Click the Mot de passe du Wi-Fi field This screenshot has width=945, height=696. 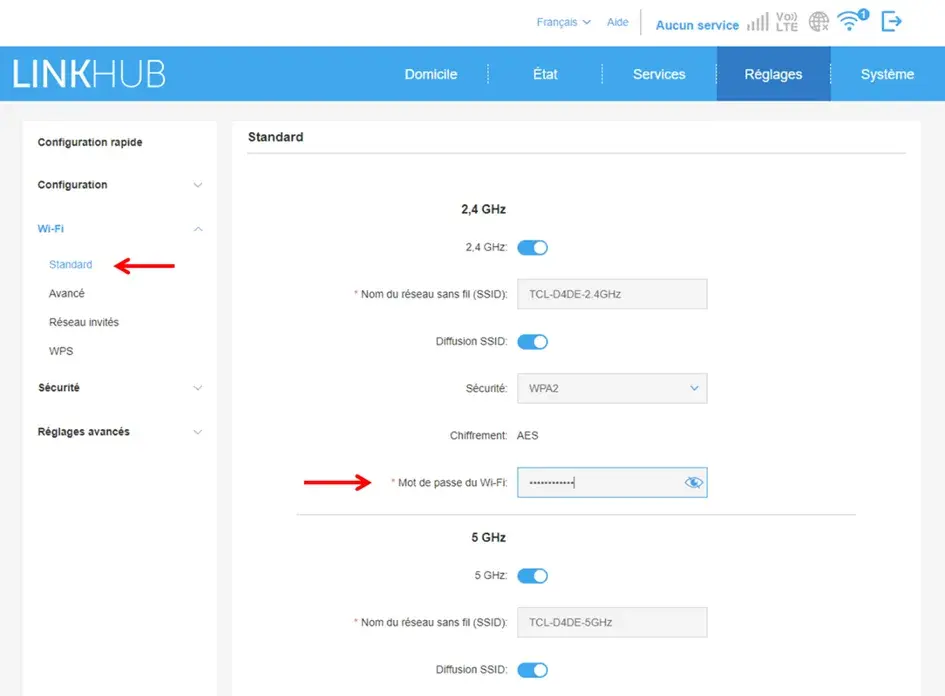pyautogui.click(x=598, y=483)
